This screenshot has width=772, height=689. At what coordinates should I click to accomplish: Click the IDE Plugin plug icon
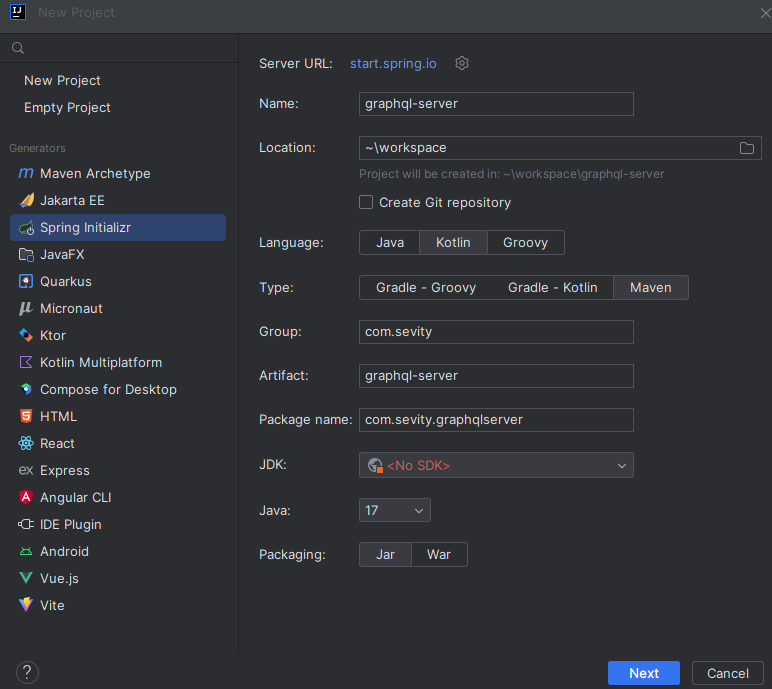[26, 524]
